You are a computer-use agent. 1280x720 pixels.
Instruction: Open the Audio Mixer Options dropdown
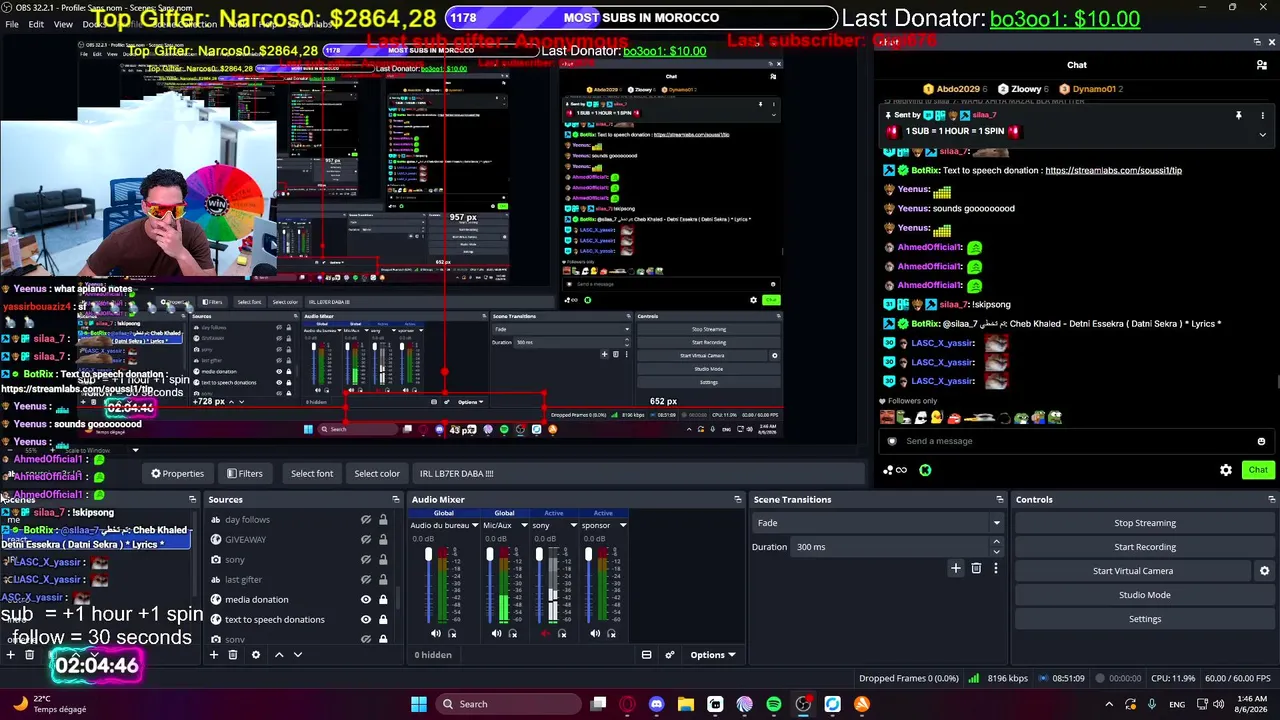click(713, 655)
